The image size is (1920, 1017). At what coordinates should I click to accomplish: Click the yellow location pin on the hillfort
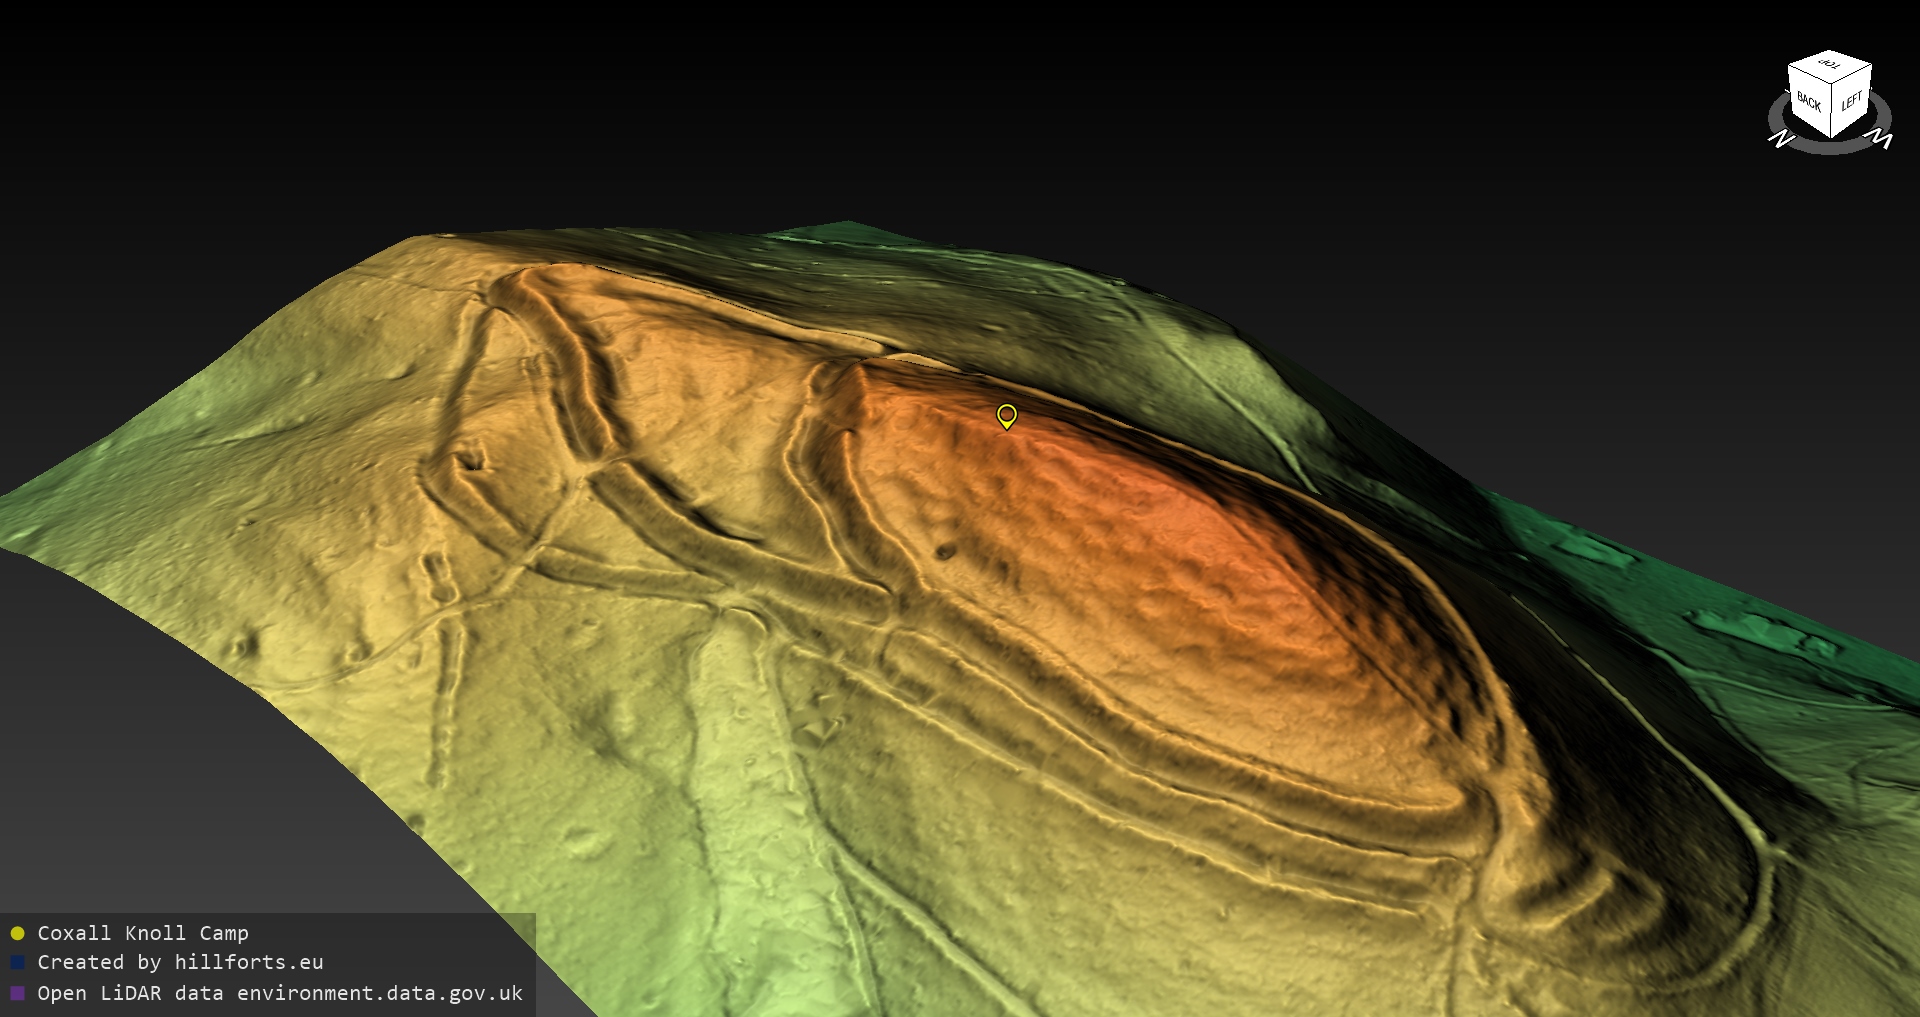tap(1007, 415)
